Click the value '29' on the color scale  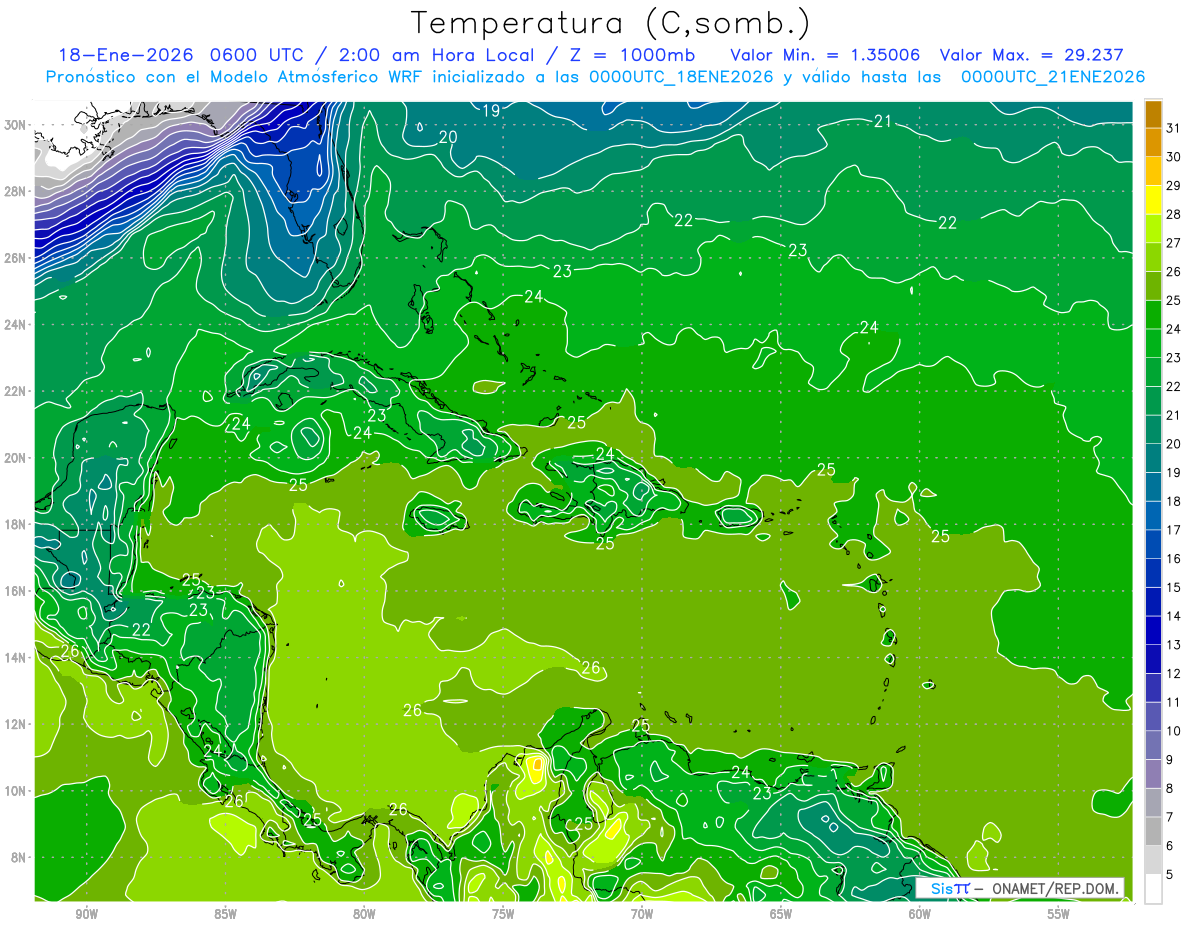click(1174, 185)
